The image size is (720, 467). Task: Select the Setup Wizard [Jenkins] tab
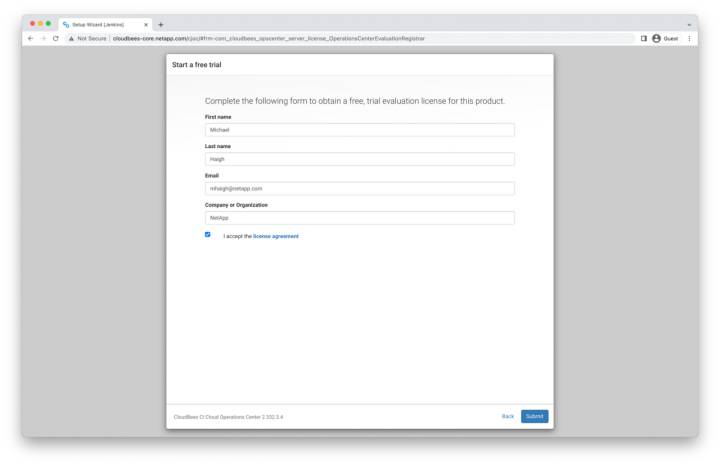[x=100, y=24]
